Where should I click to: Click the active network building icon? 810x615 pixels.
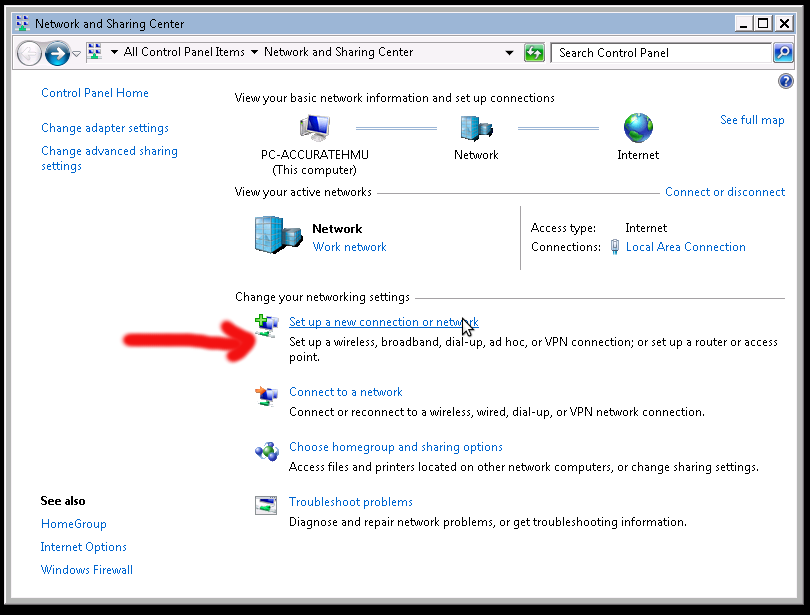tap(278, 235)
